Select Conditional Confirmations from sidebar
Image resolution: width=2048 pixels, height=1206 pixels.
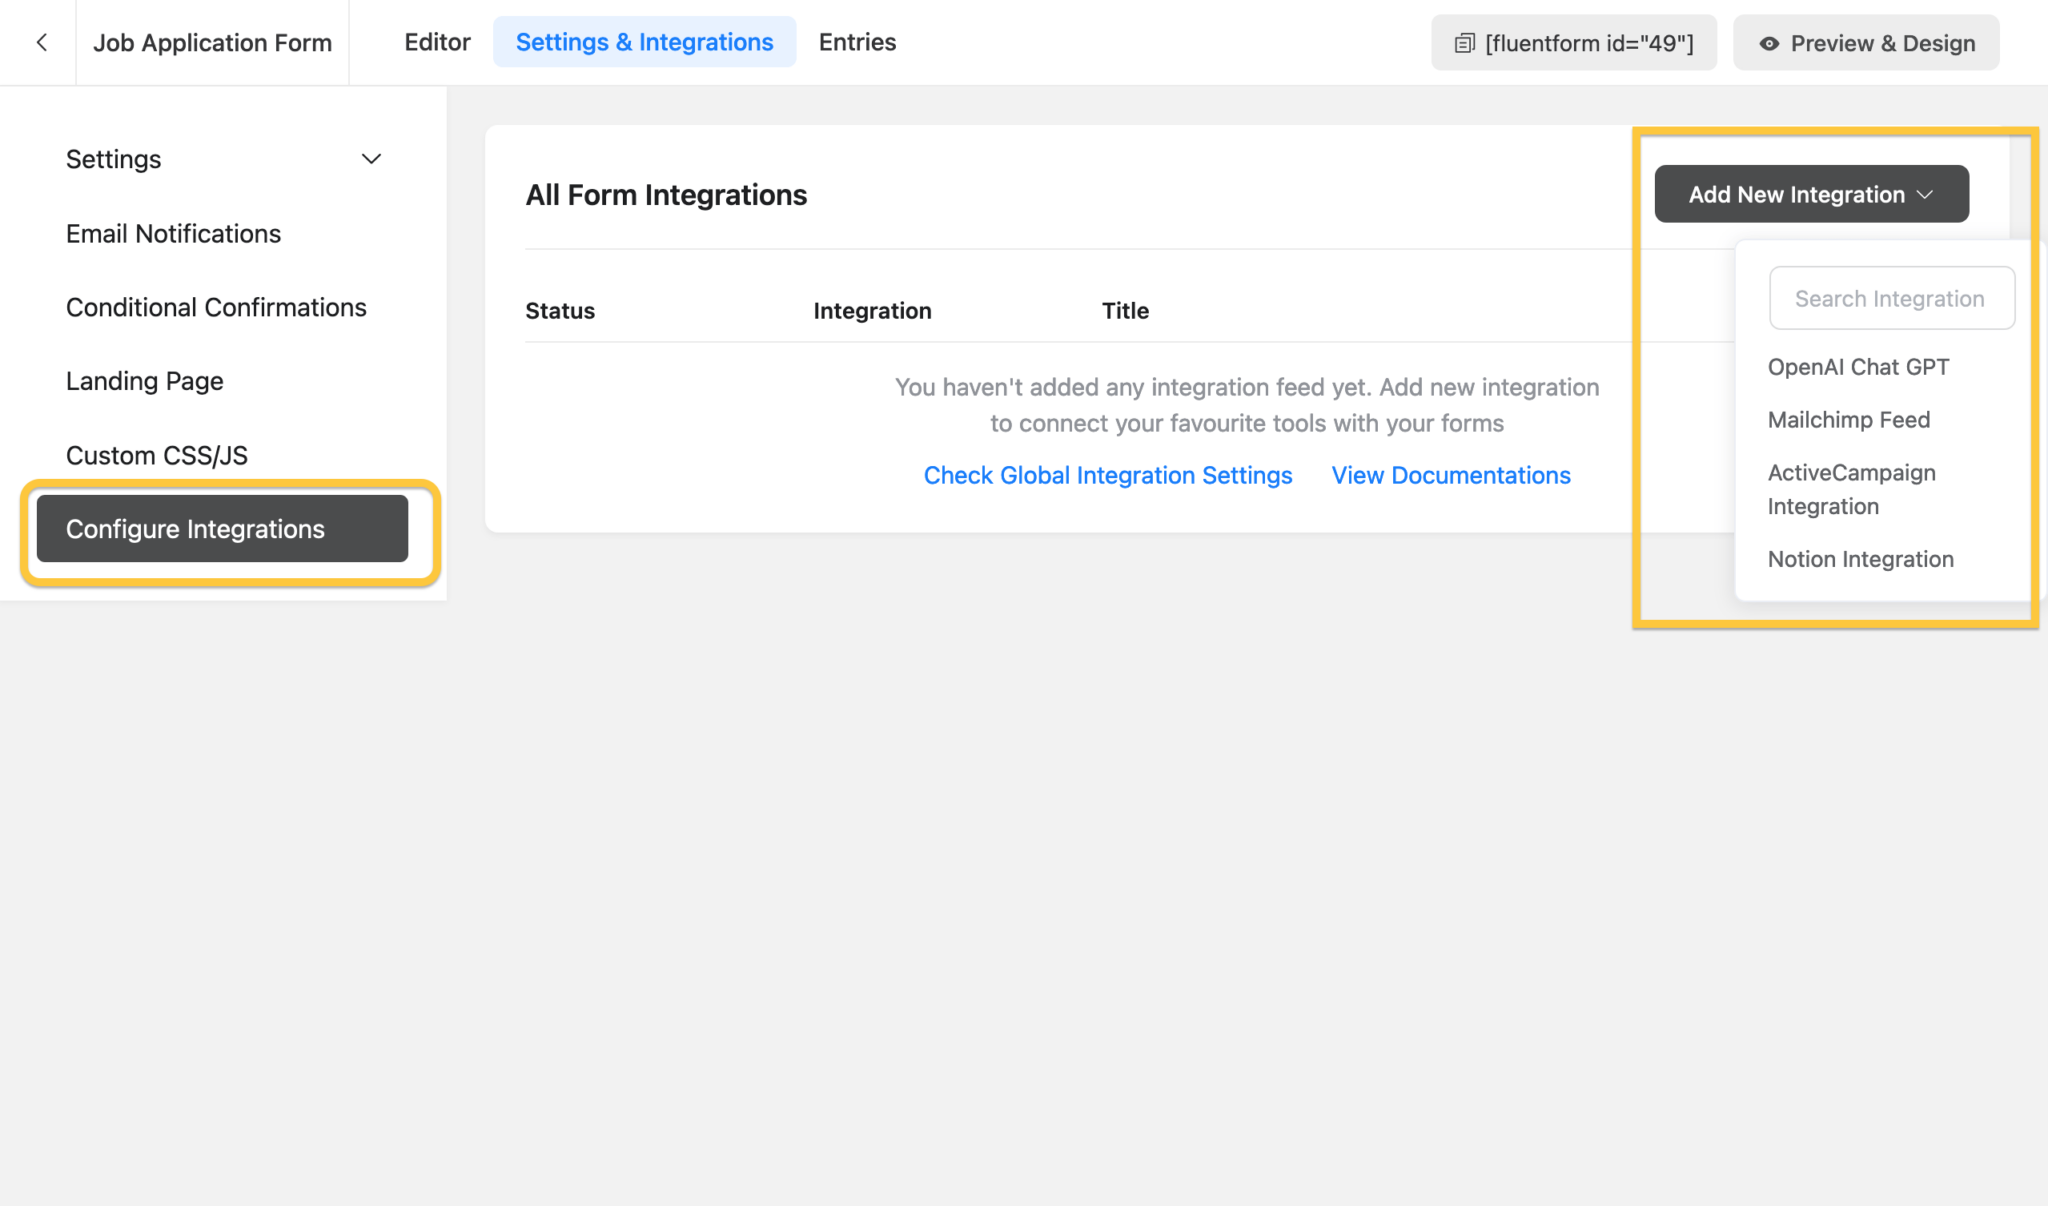tap(216, 307)
